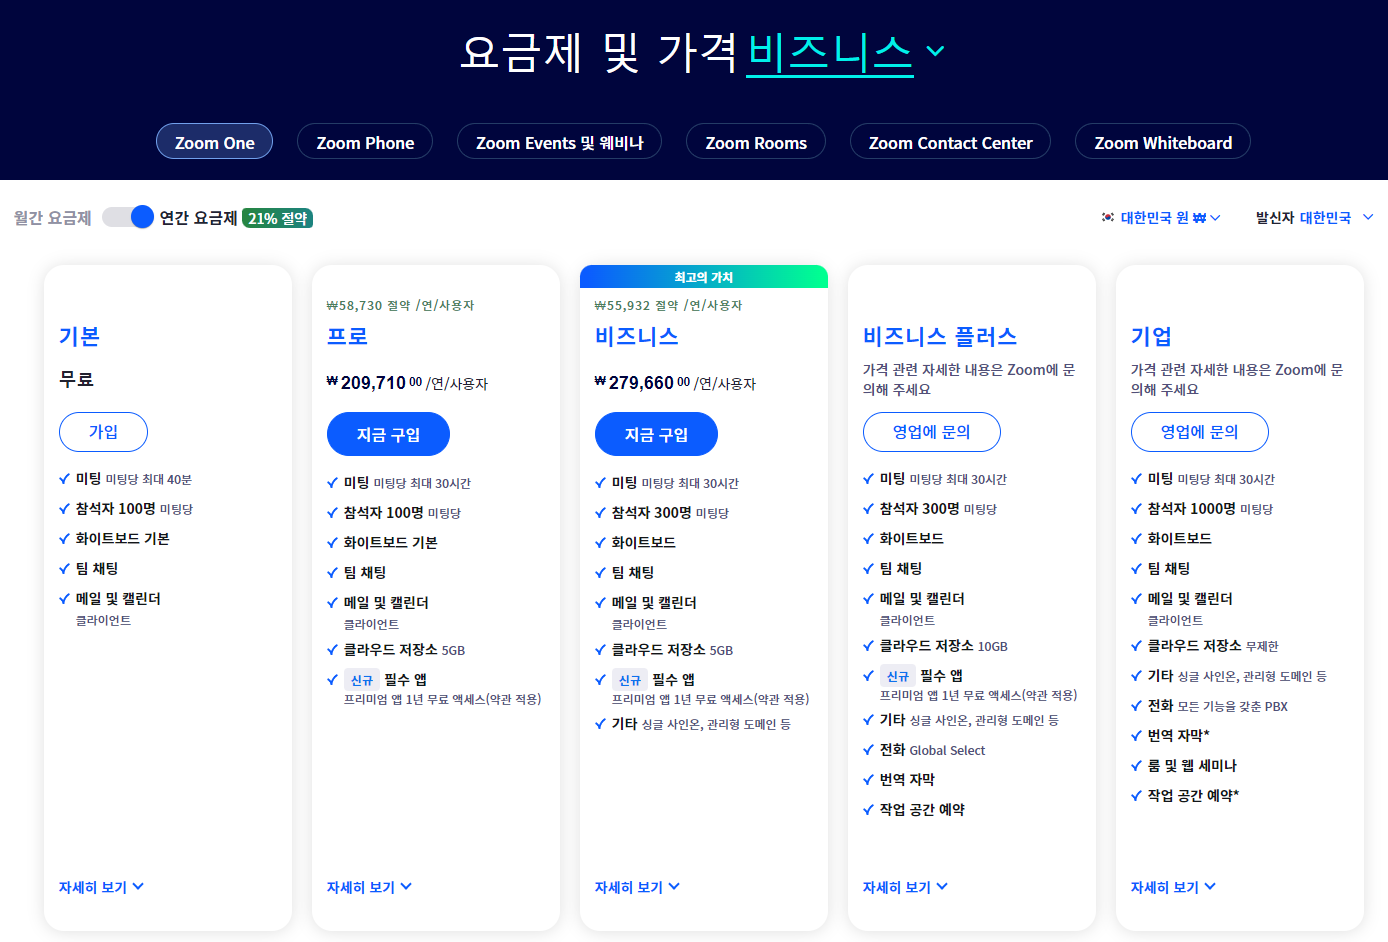
Task: Click the 작업 공간 예약 checkmark in 비즈니스 플러스
Action: point(869,810)
